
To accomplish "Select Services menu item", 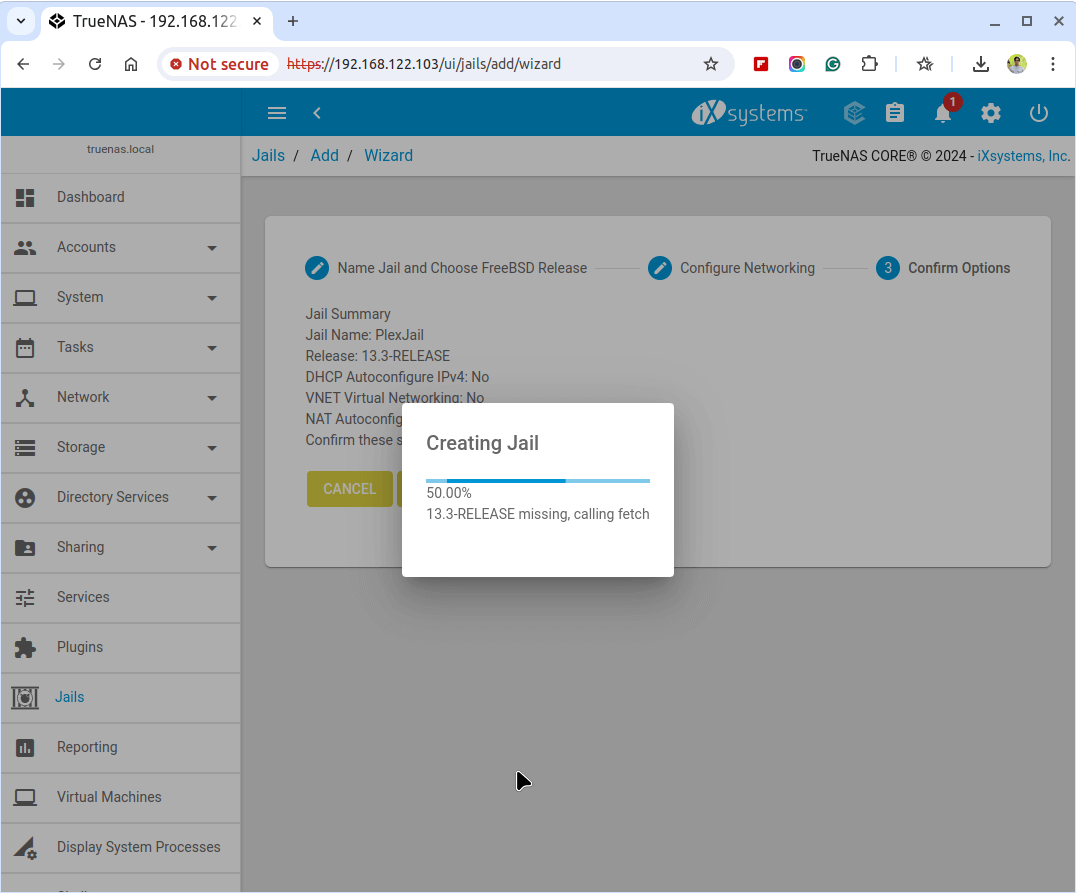I will (121, 598).
